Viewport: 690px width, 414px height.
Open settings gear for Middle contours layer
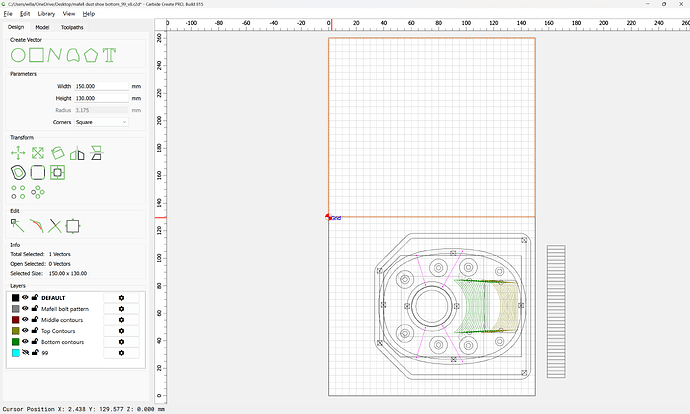121,320
